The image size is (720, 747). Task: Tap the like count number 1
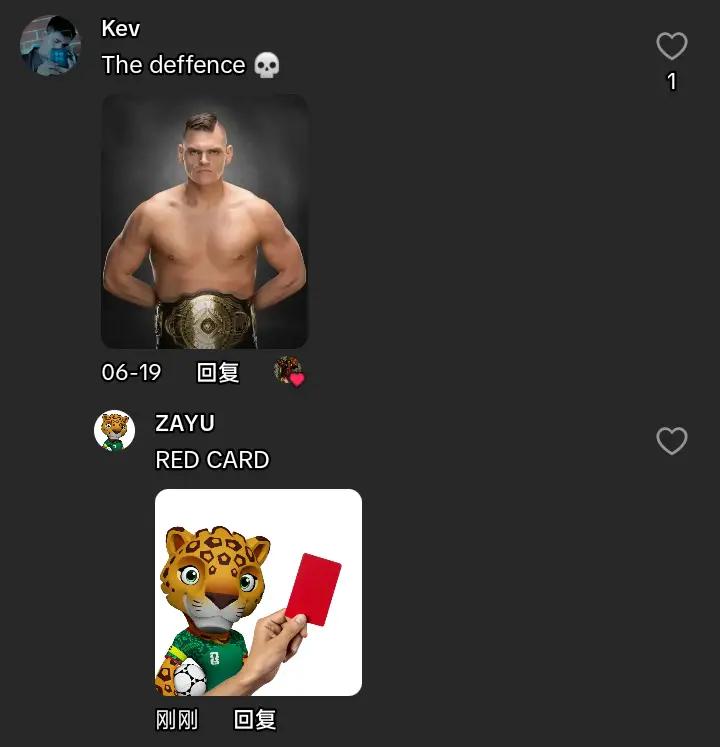tap(671, 81)
